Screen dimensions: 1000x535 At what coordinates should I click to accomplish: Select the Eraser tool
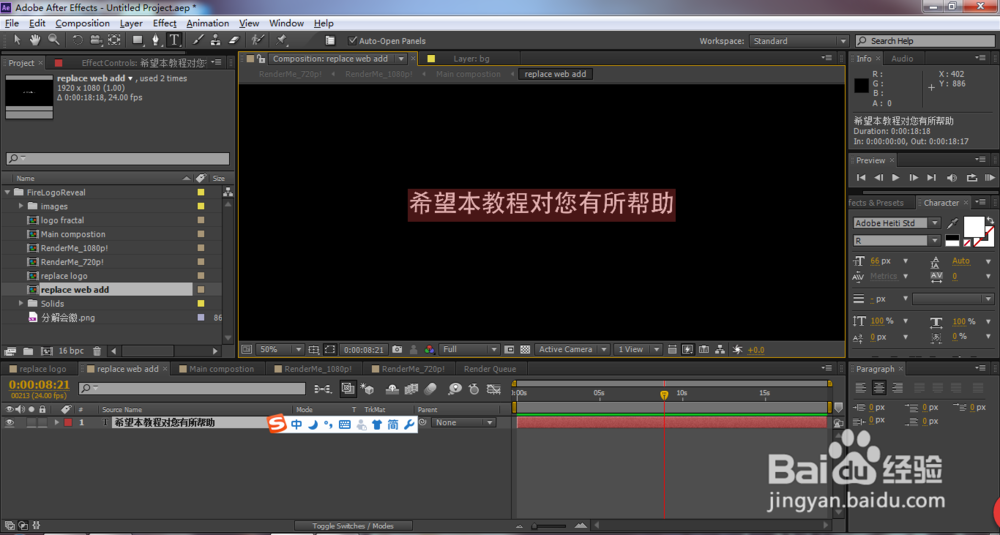[x=233, y=40]
